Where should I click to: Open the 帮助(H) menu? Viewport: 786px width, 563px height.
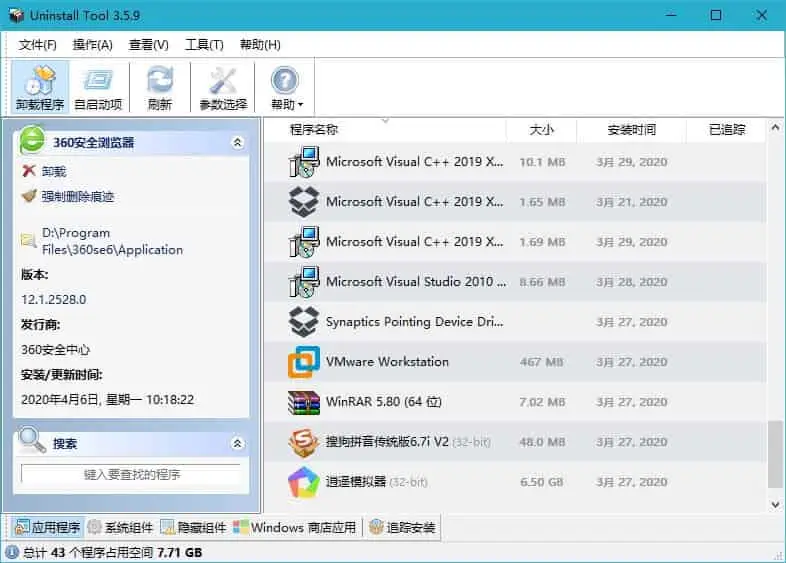coord(260,45)
